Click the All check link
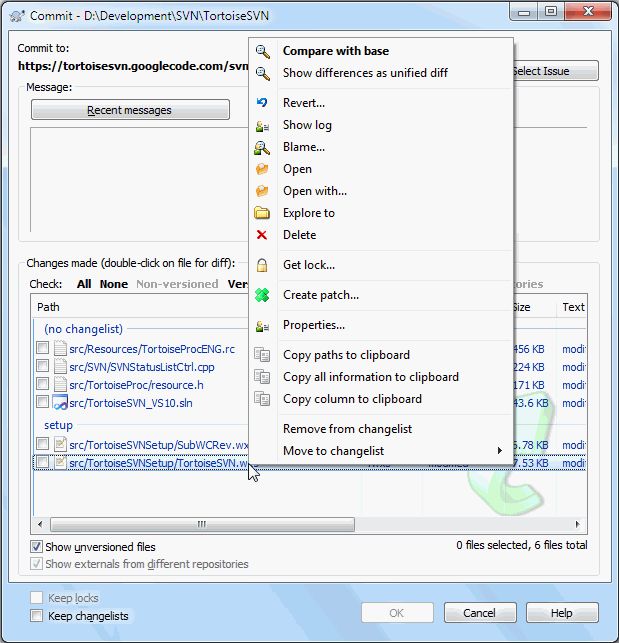 coord(84,284)
